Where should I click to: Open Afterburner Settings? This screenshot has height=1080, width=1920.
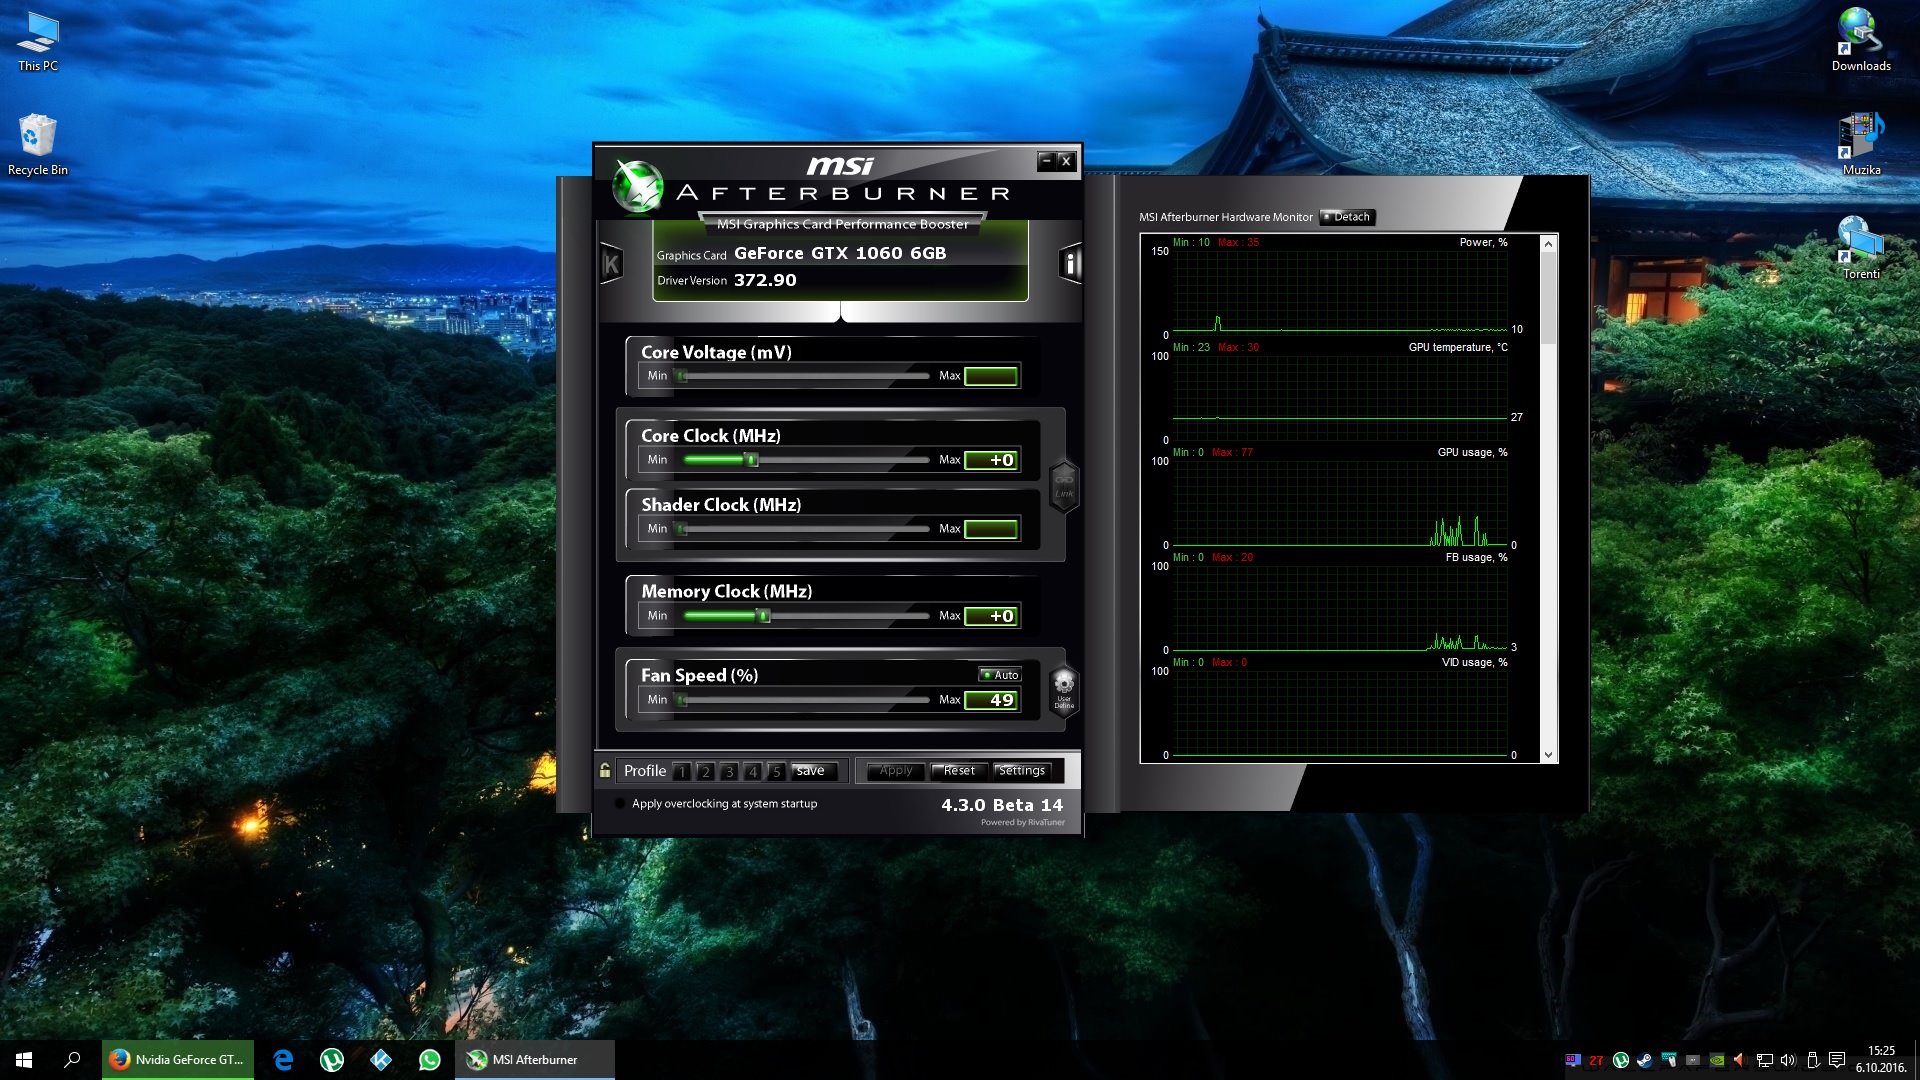click(x=1021, y=771)
